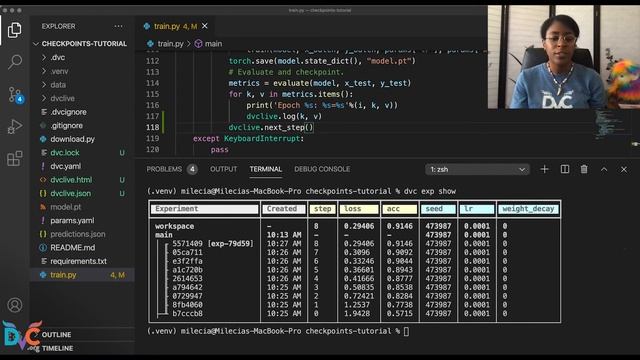This screenshot has width=640, height=360.
Task: Click the workspace row in table
Action: 174,226
